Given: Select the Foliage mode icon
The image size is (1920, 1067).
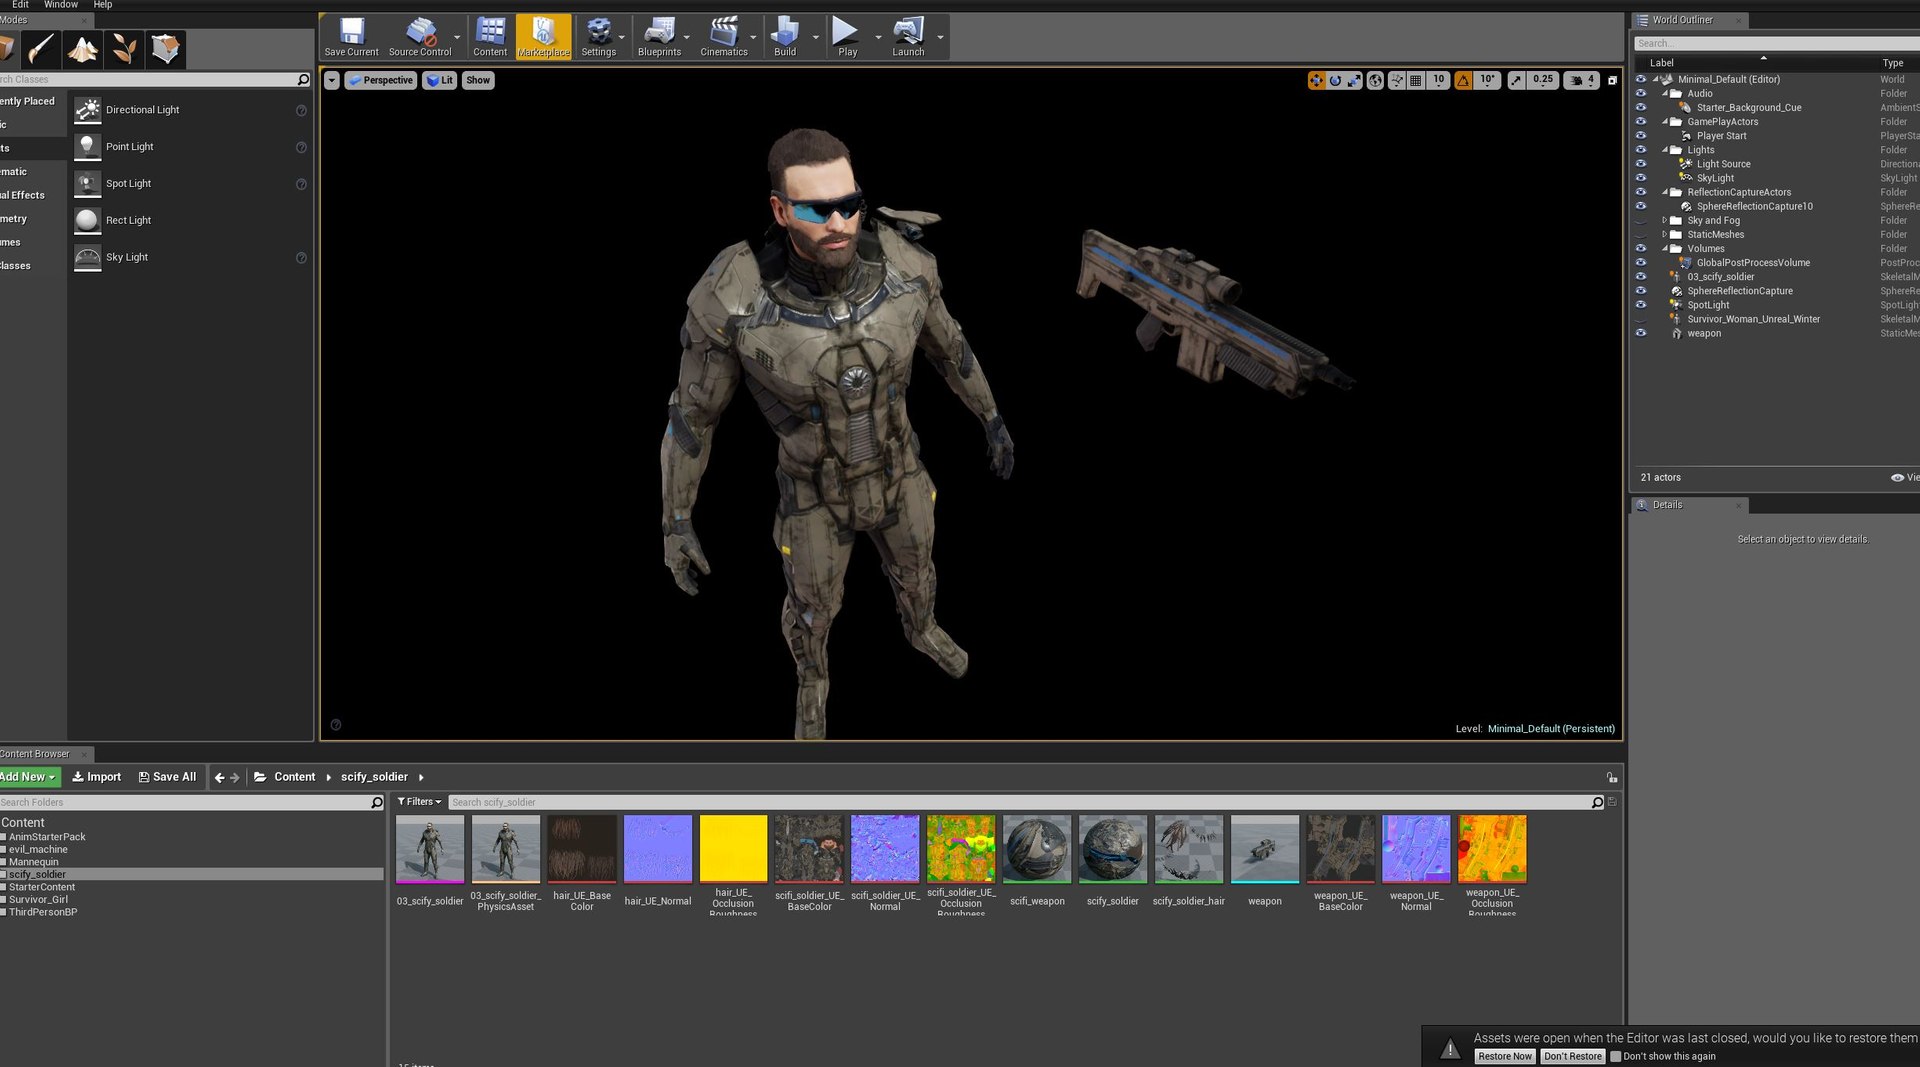Looking at the screenshot, I should [125, 49].
